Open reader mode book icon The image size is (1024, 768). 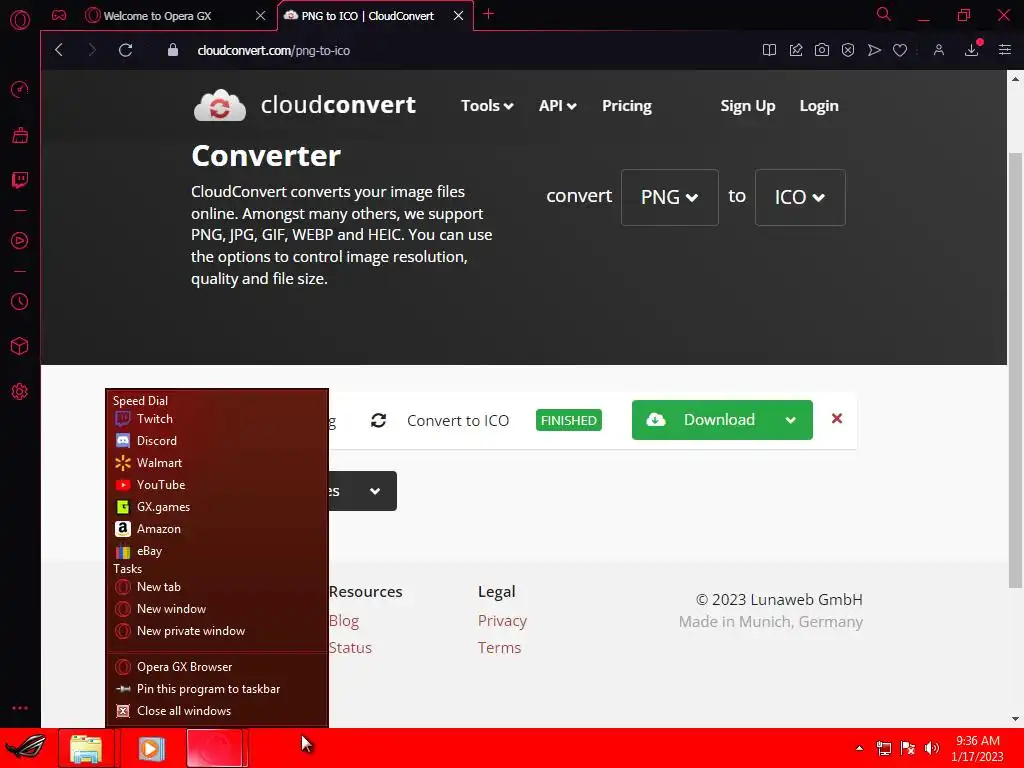pos(769,50)
